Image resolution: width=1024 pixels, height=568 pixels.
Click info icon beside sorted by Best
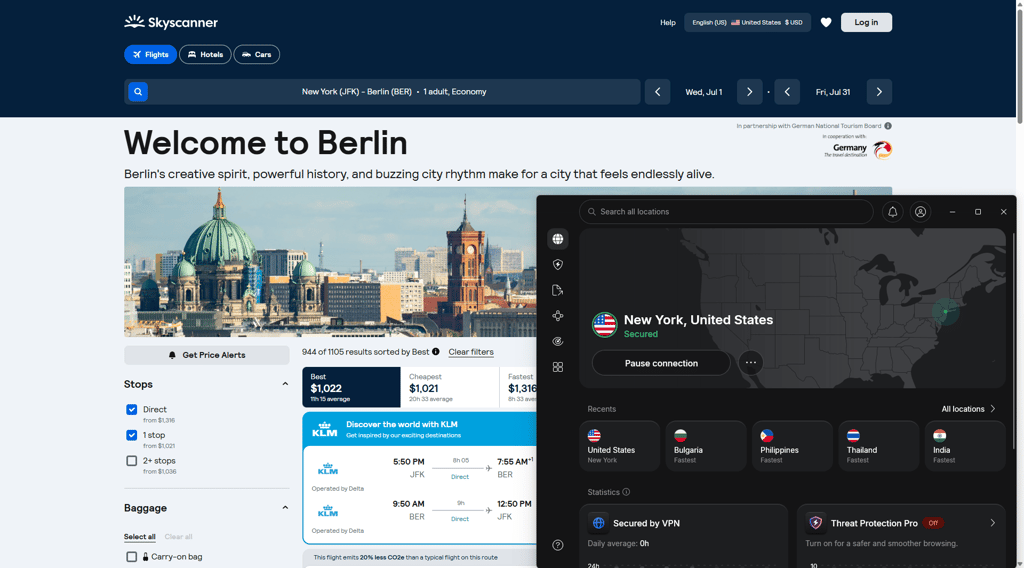[x=436, y=352]
